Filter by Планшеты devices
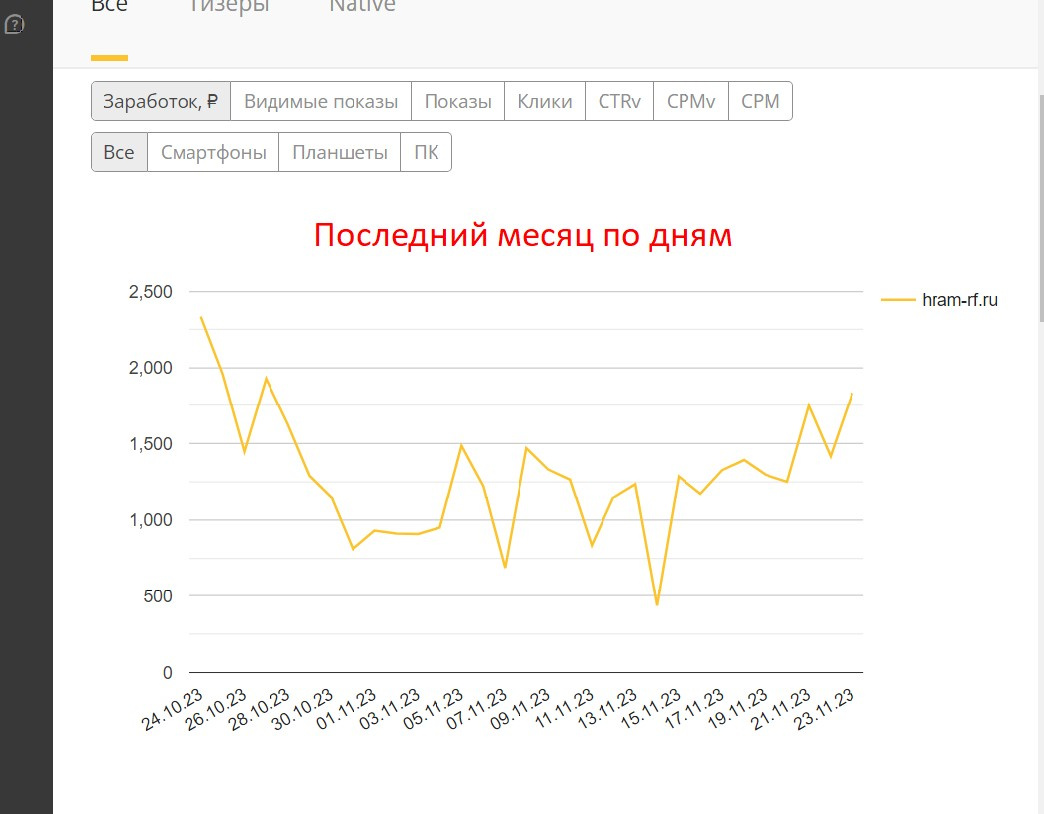1044x814 pixels. pyautogui.click(x=340, y=152)
